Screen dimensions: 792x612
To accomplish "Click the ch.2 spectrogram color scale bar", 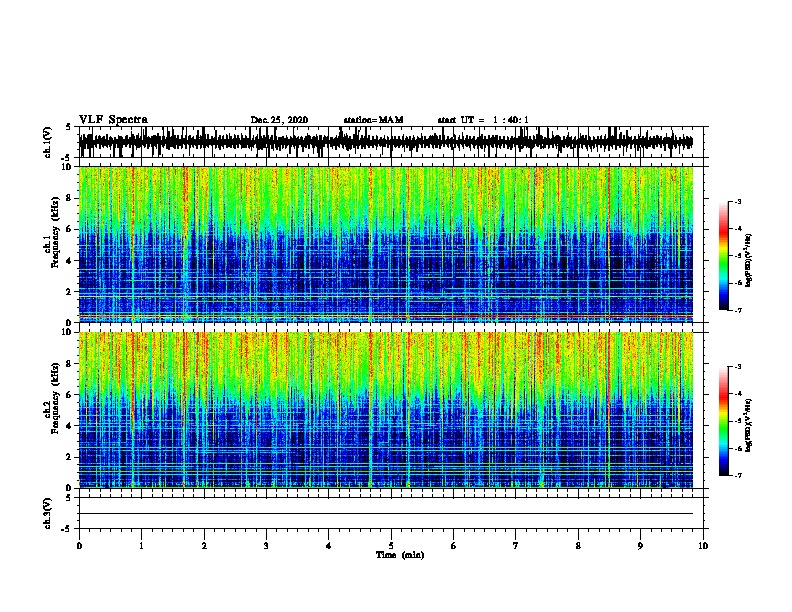I will click(723, 421).
